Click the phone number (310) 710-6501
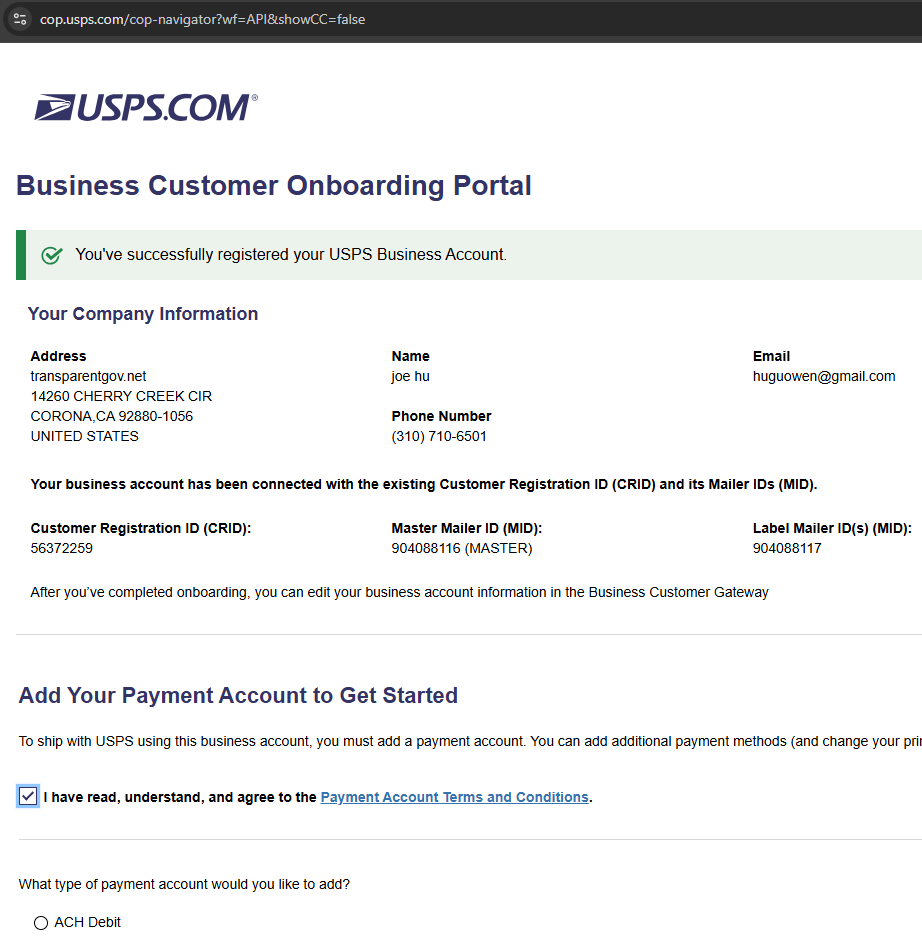The width and height of the screenshot is (922, 941). [x=439, y=436]
